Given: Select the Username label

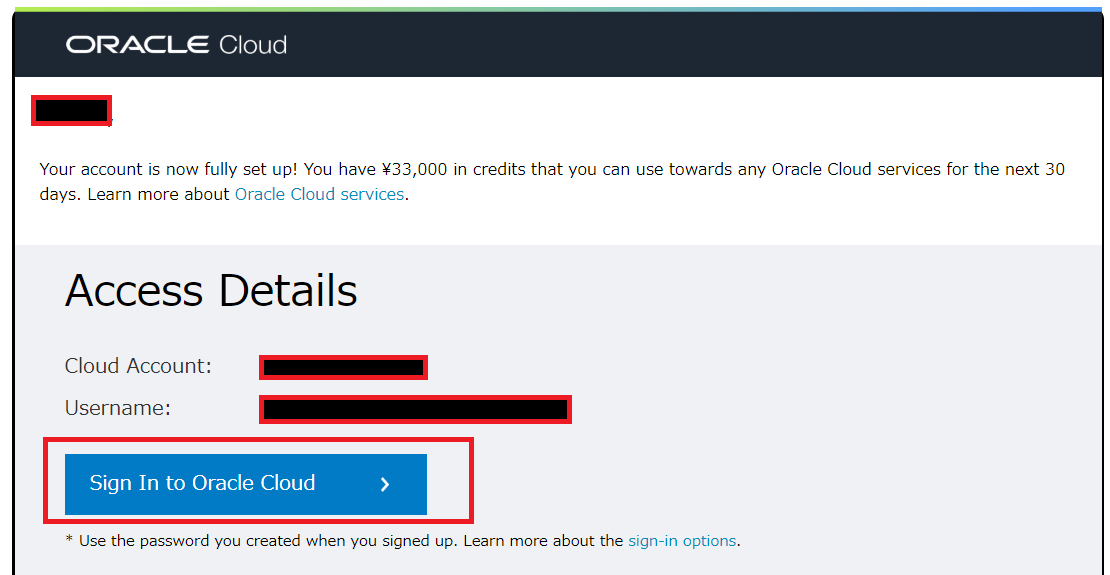Looking at the screenshot, I should pos(118,408).
